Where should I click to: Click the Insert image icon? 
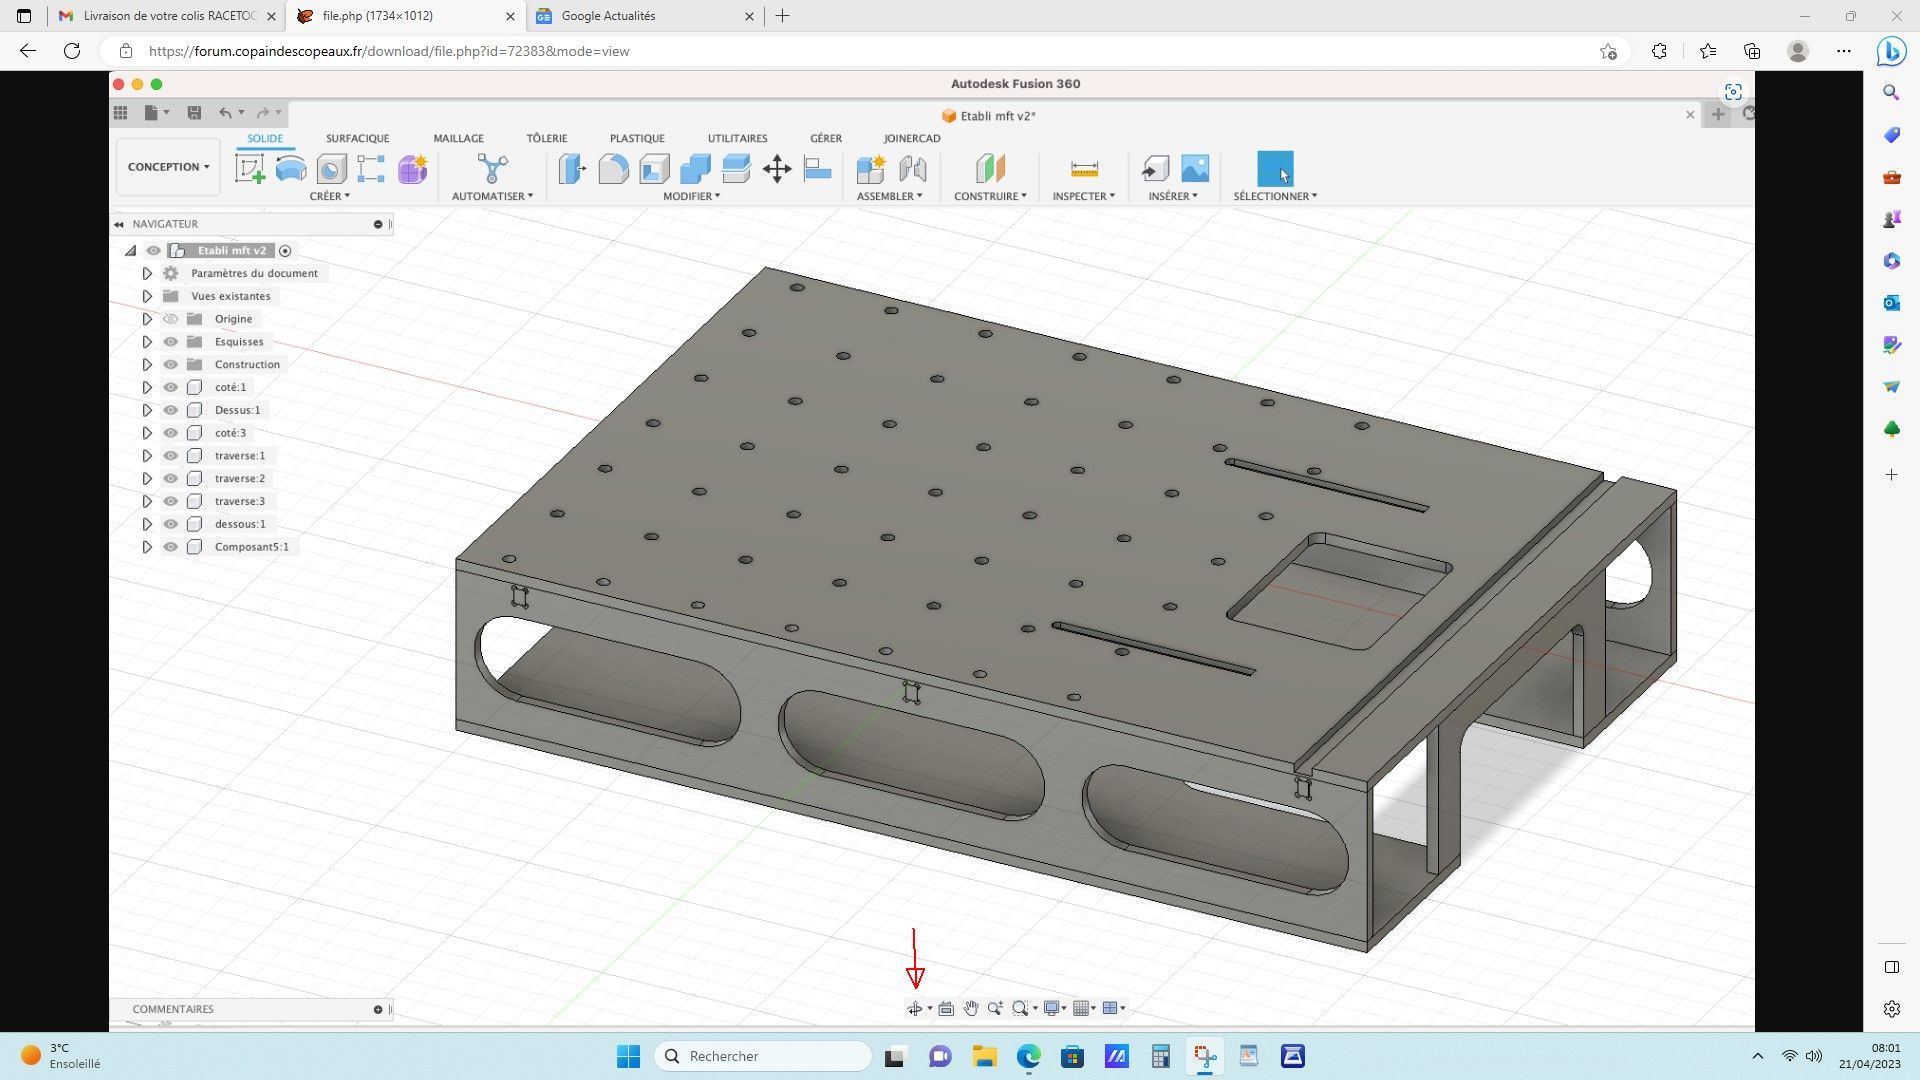coord(1195,169)
